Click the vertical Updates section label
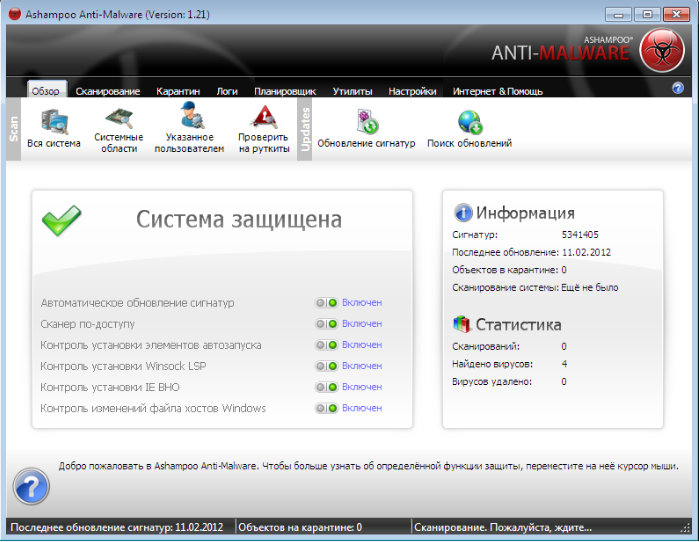Viewport: 699px width, 542px height. tap(304, 129)
